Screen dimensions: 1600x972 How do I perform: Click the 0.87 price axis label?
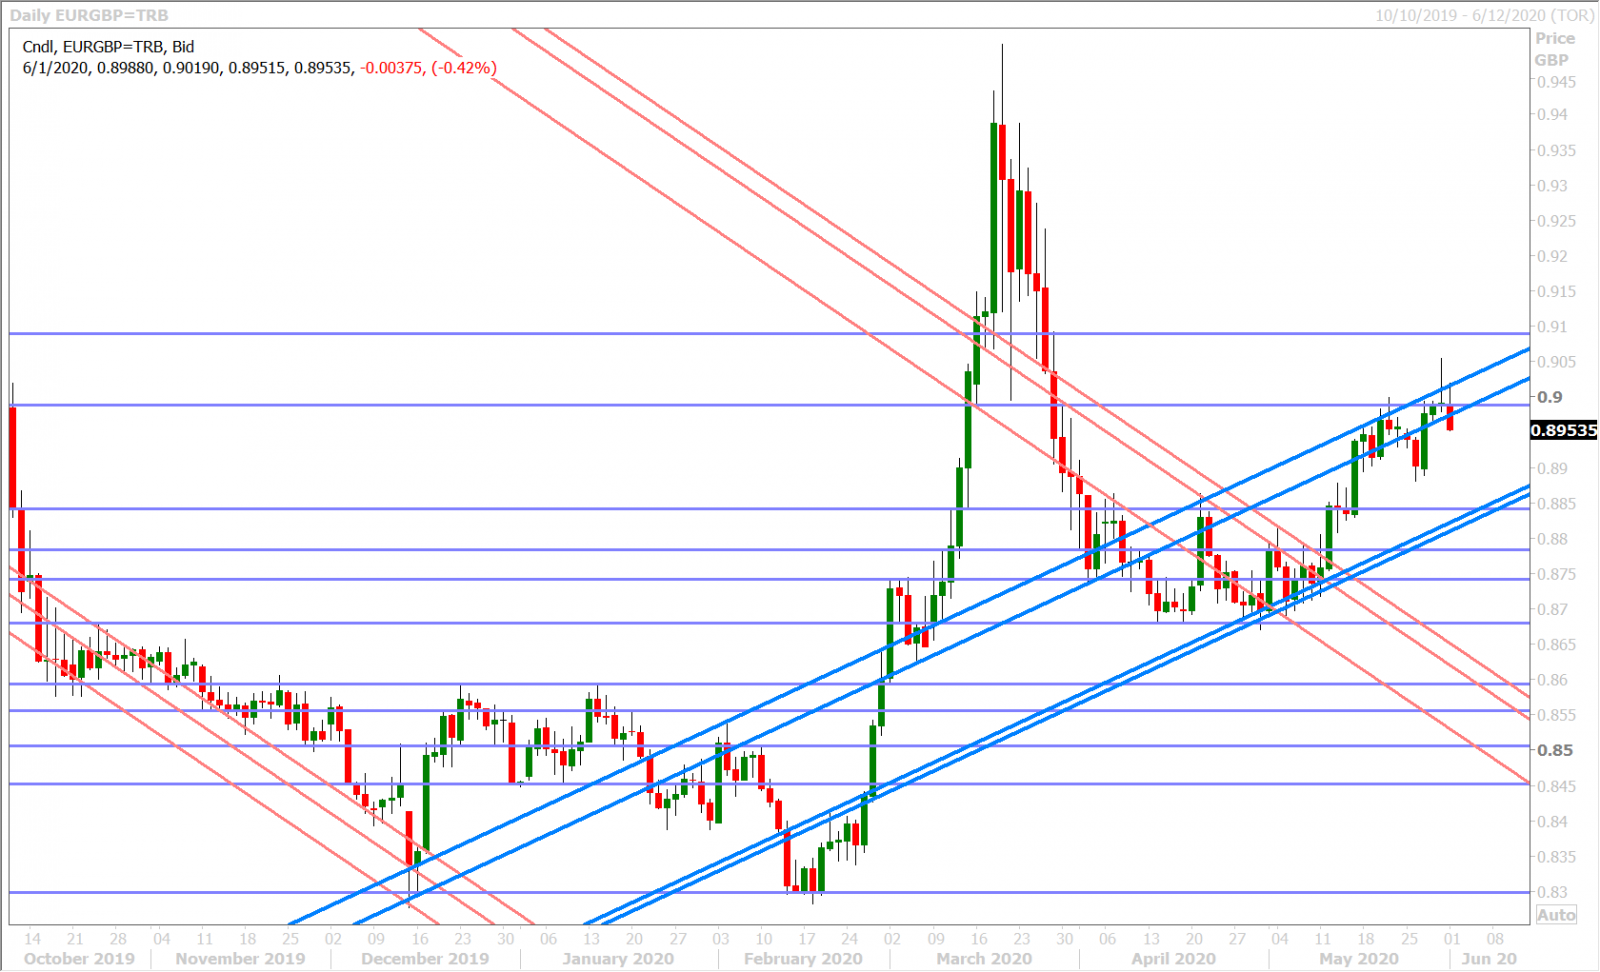click(x=1553, y=609)
